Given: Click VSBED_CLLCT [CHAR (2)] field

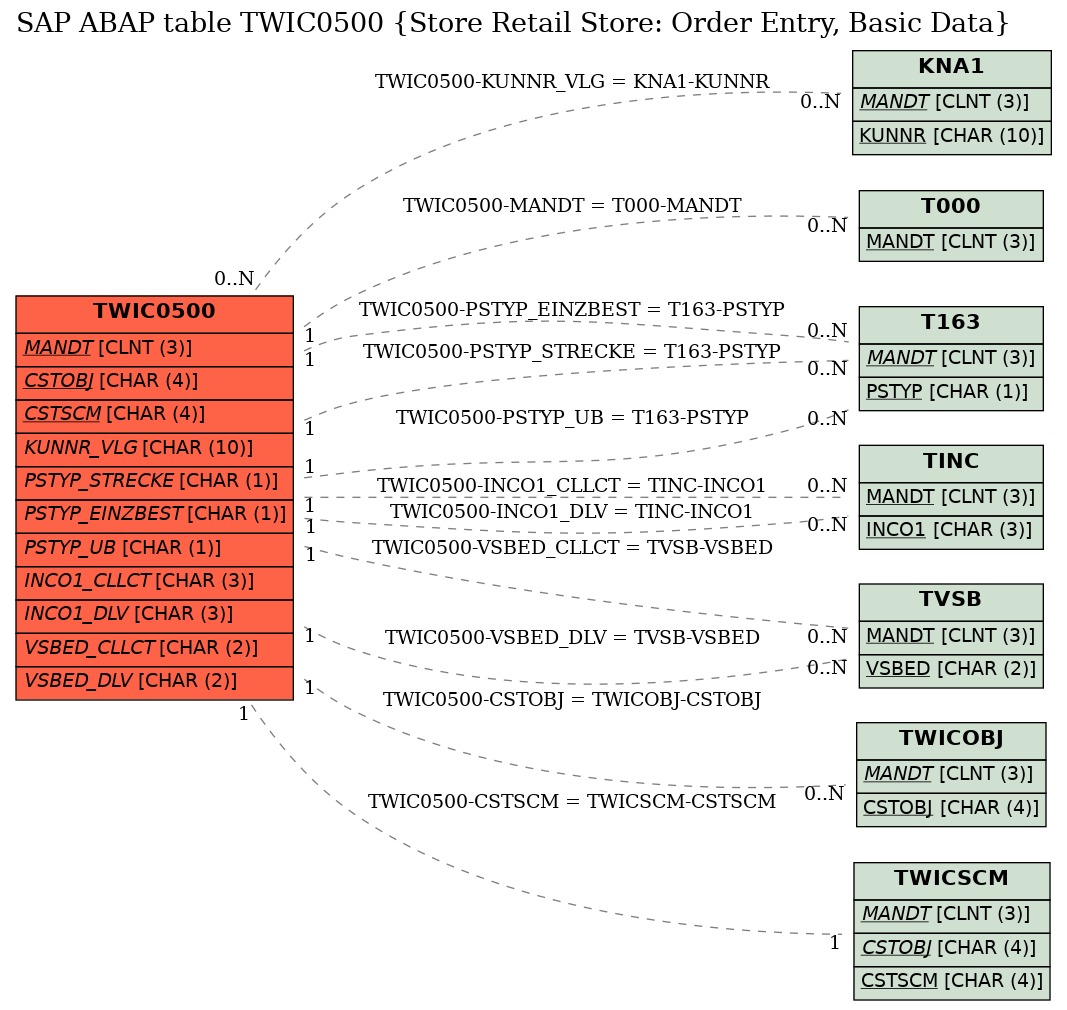Looking at the screenshot, I should coord(154,649).
